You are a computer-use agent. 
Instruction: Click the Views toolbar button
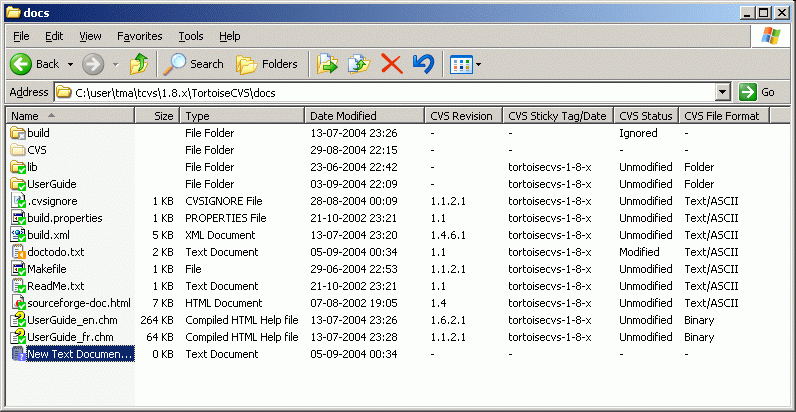pos(461,64)
